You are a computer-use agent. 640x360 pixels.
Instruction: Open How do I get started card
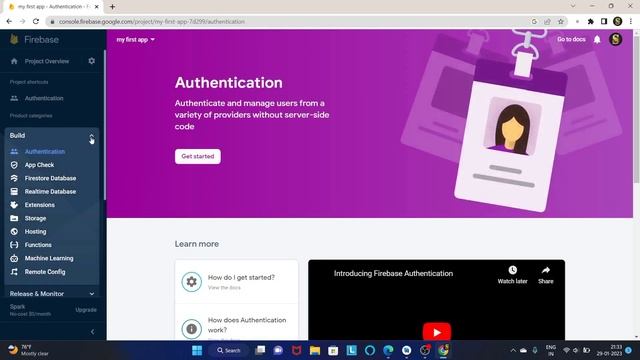tap(237, 282)
